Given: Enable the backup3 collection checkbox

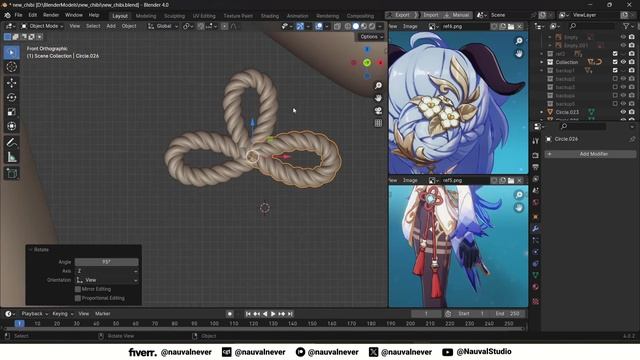Looking at the screenshot, I should [615, 87].
